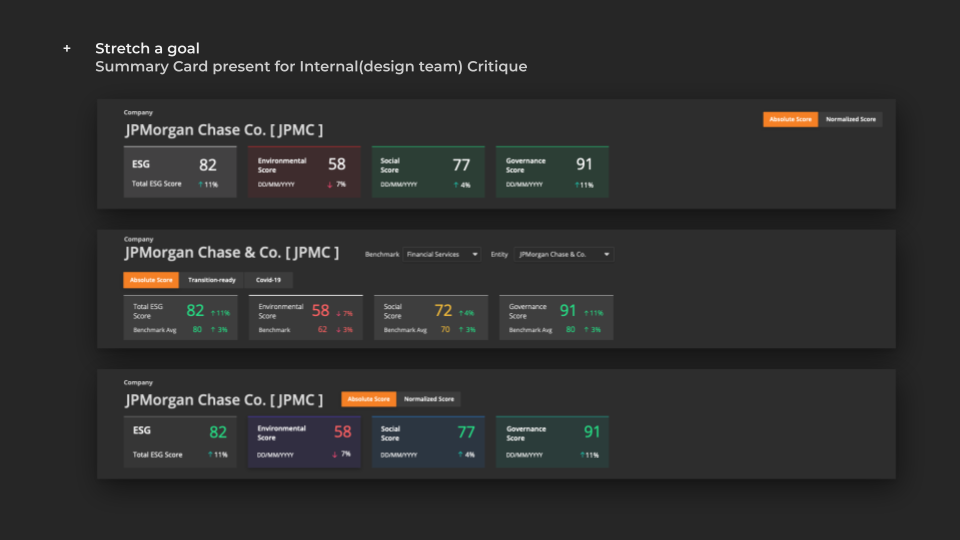Image resolution: width=960 pixels, height=540 pixels.
Task: Click the title JPMorgan Chase & Co. [ JPMC ]
Action: pos(231,252)
